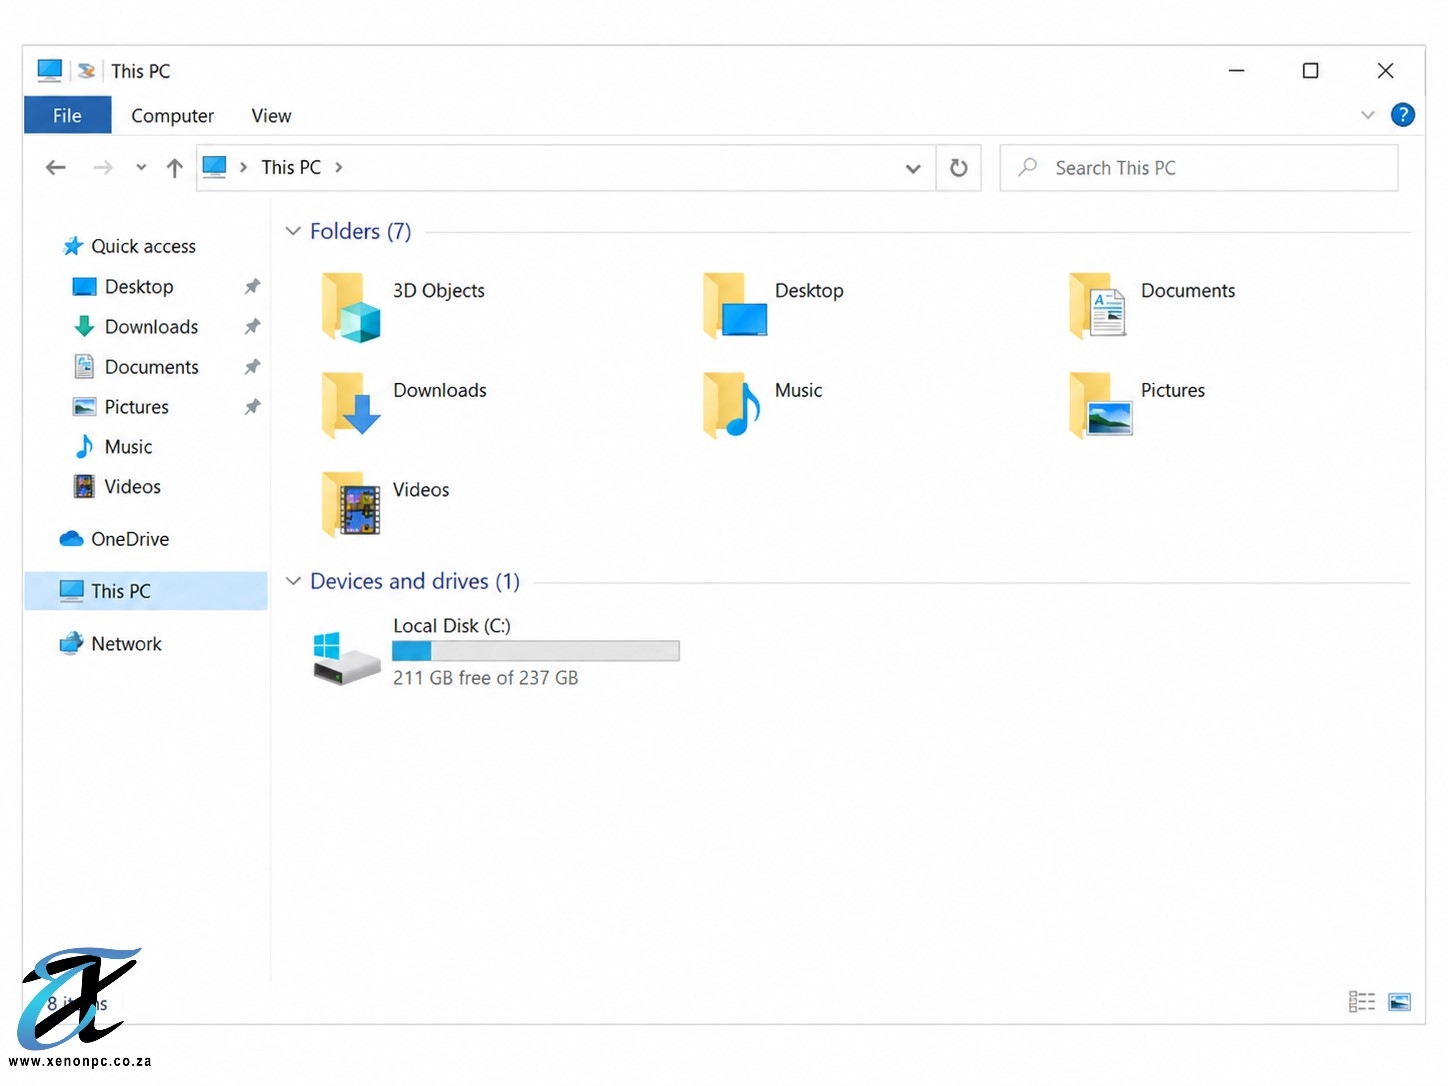
Task: Open the Downloads folder icon in Folders
Action: (x=351, y=404)
